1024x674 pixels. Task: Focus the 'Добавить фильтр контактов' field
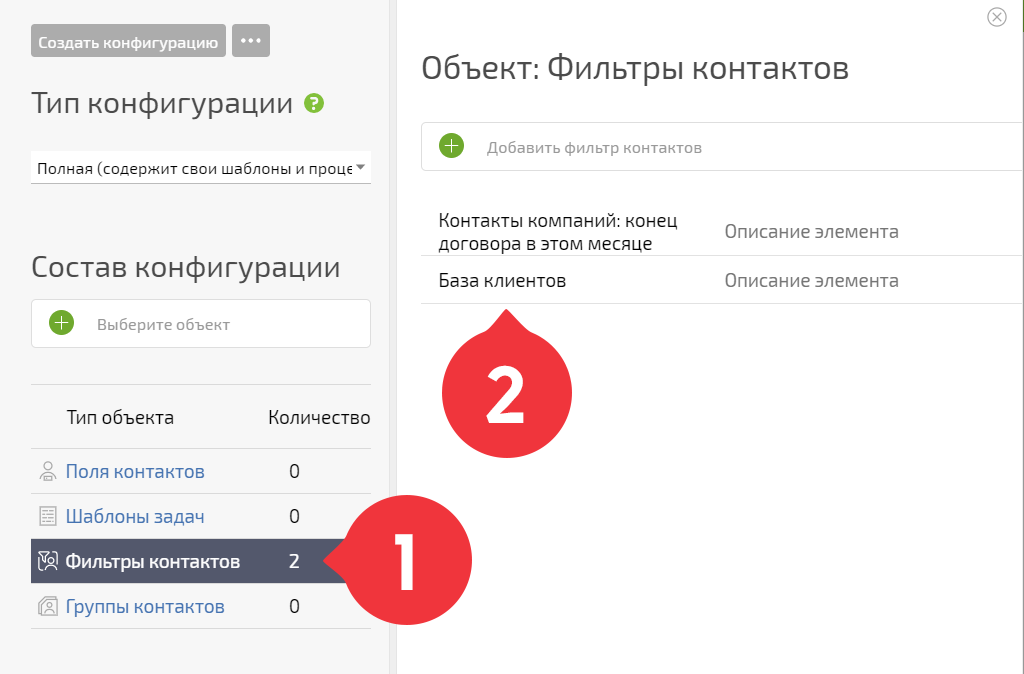tap(722, 147)
